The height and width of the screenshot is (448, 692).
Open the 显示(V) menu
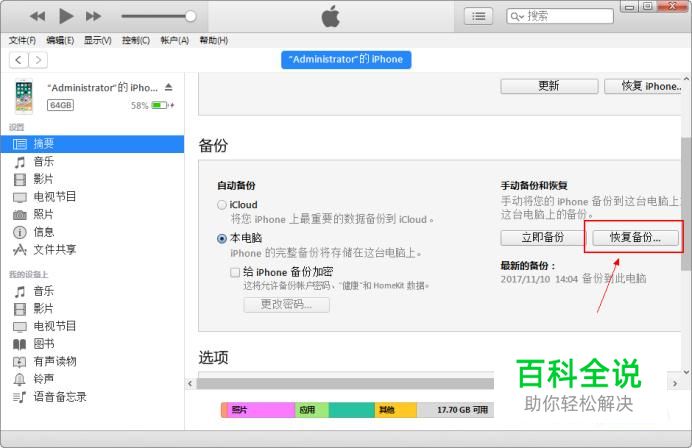pyautogui.click(x=98, y=41)
